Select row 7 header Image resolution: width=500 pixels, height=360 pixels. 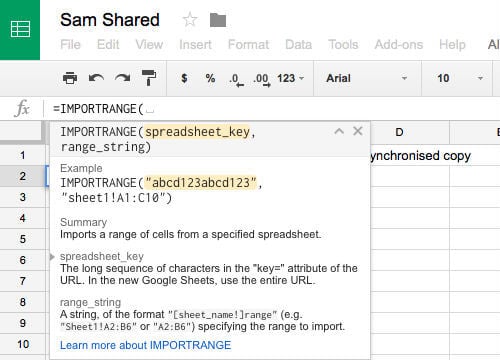pos(22,281)
